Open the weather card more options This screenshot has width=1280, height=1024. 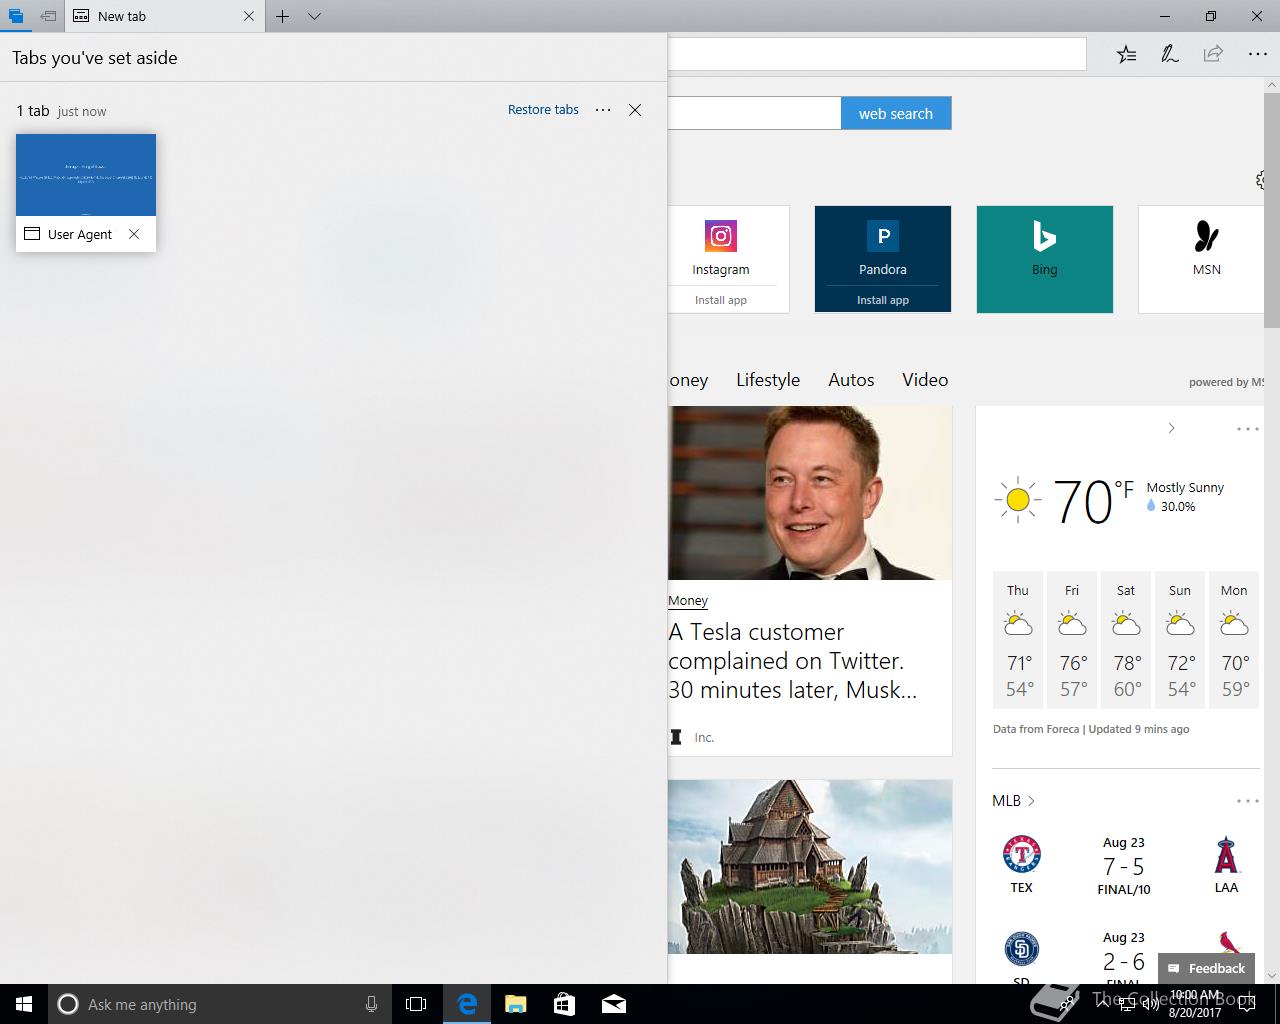(x=1247, y=429)
